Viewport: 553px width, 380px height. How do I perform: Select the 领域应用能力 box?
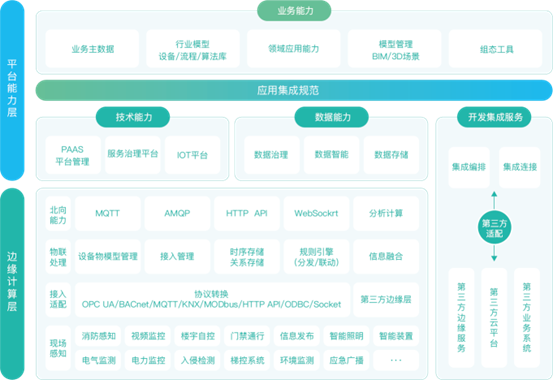tap(294, 49)
